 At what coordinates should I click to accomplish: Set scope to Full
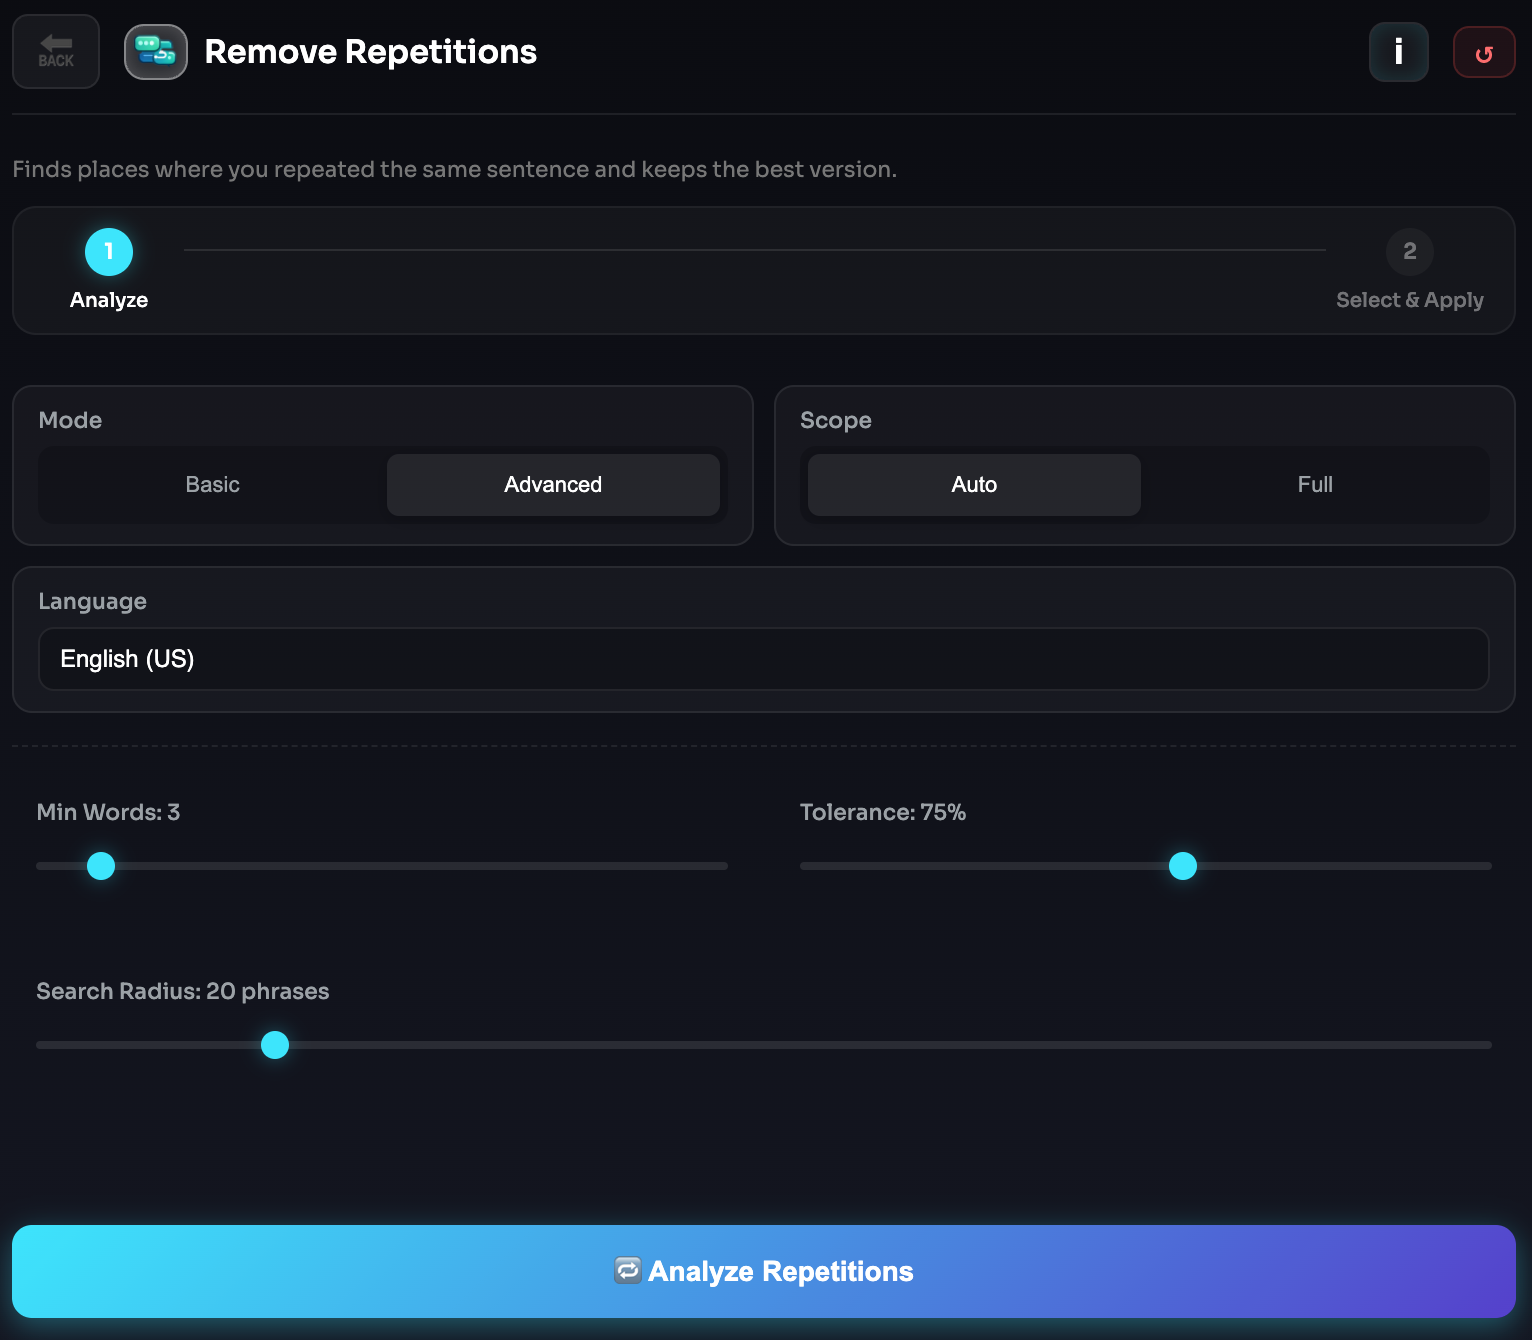coord(1315,485)
